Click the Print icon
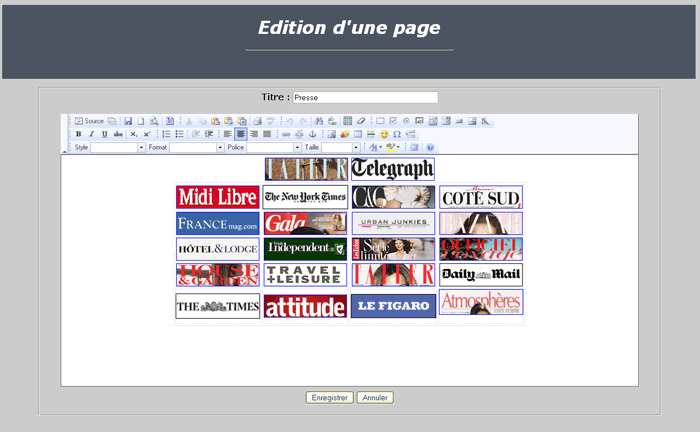The width and height of the screenshot is (700, 432). [257, 121]
